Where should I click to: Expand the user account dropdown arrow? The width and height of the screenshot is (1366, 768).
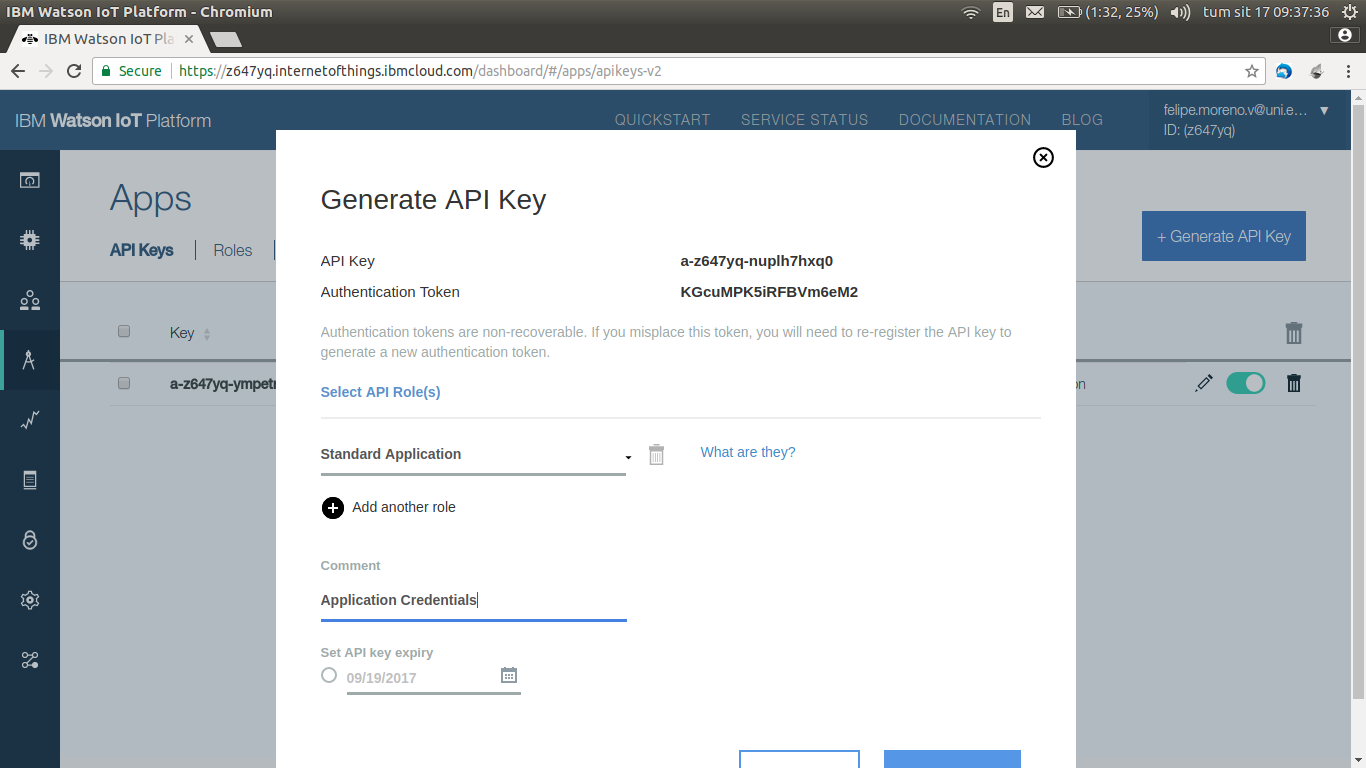pos(1324,110)
